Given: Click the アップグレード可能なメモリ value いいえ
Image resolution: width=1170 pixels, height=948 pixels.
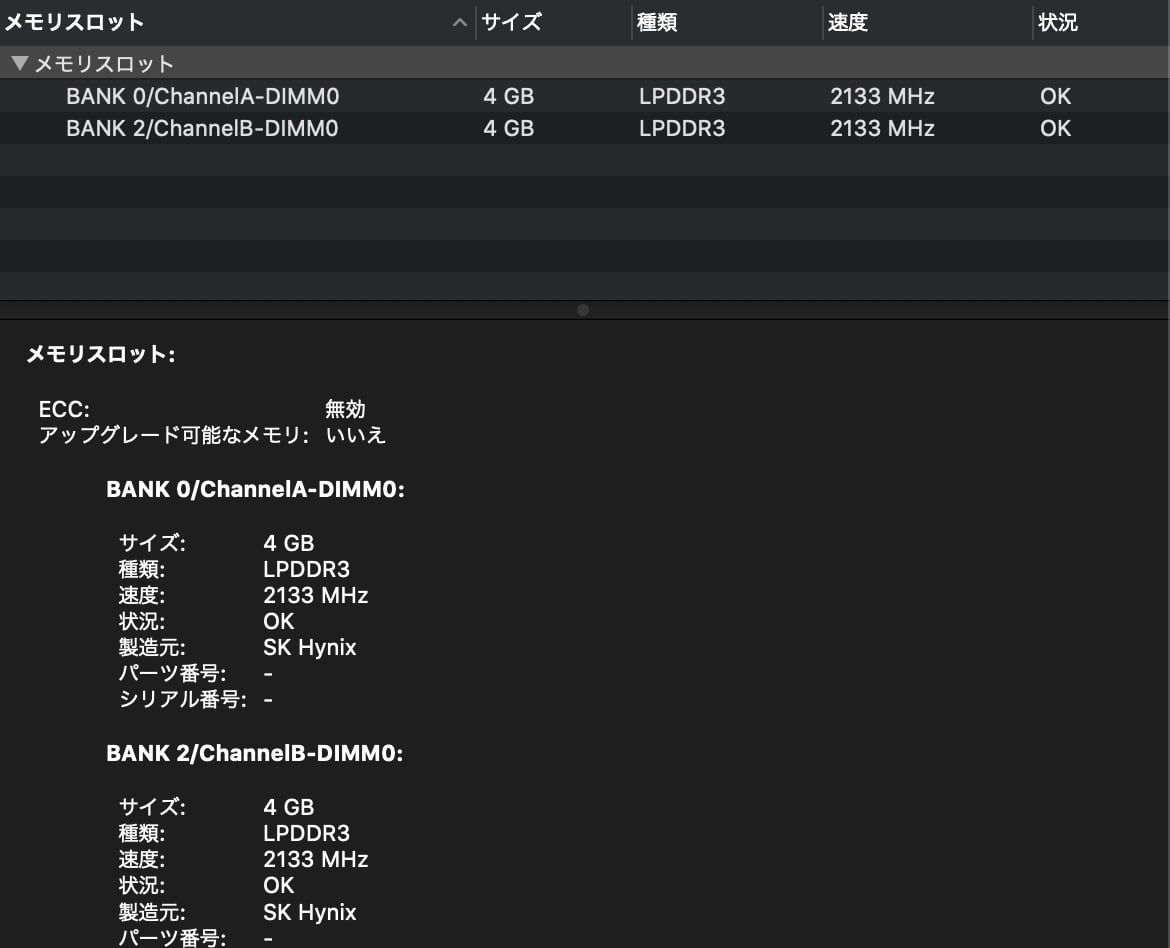Looking at the screenshot, I should pyautogui.click(x=355, y=435).
